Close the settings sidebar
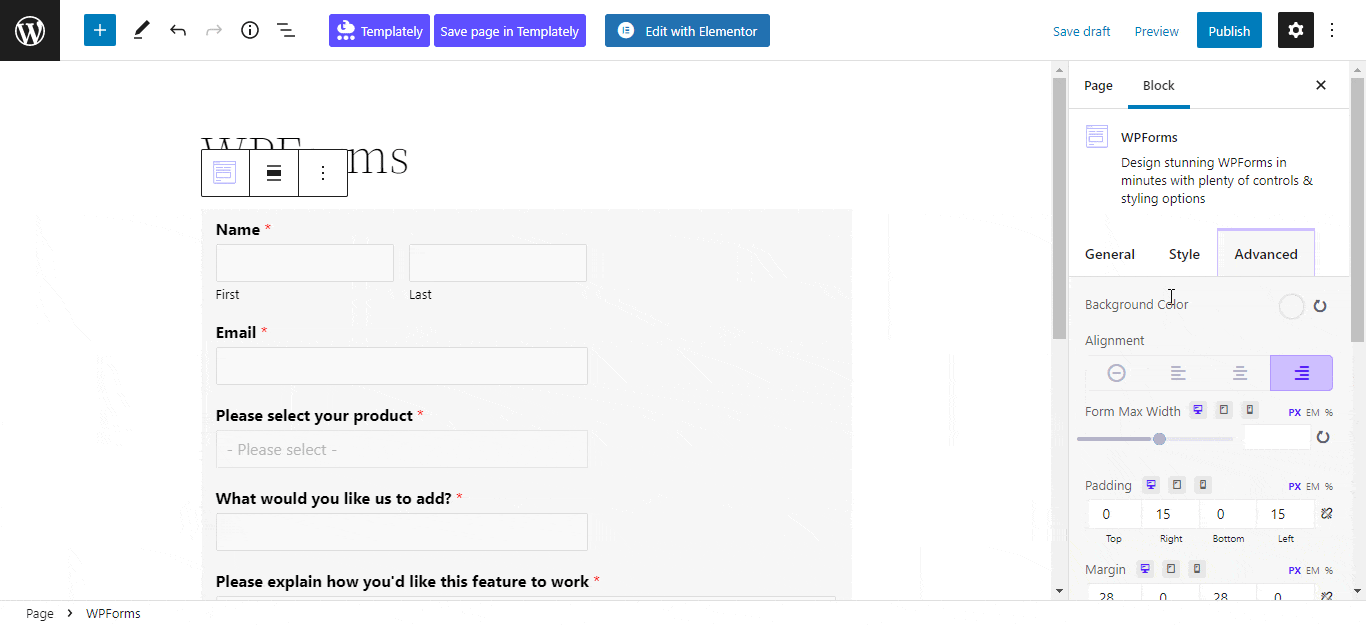This screenshot has height=625, width=1366. (x=1321, y=85)
